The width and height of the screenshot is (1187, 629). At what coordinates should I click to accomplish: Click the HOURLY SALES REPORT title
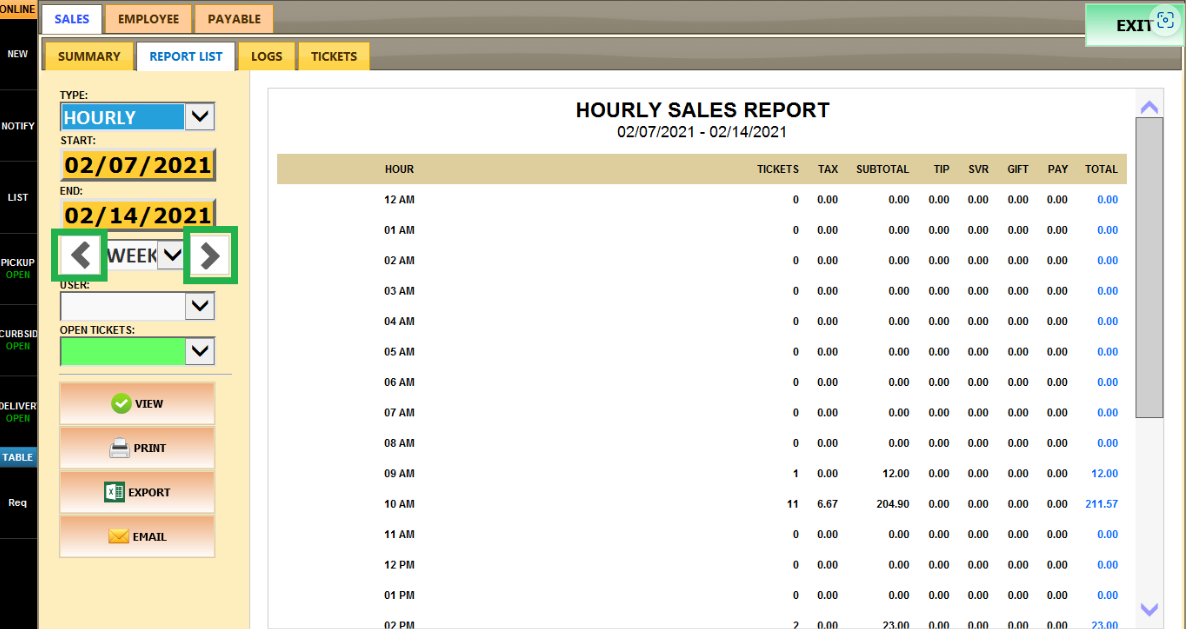(x=703, y=111)
